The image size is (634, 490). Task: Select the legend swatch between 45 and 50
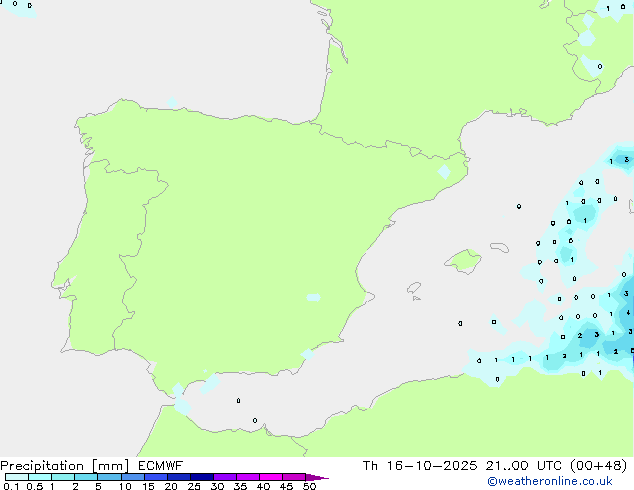click(x=294, y=477)
